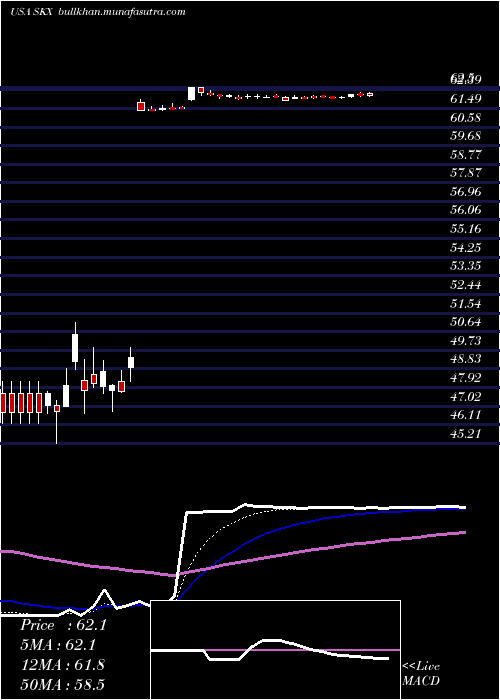The image size is (500, 700).
Task: Select the 47.92 price axis label
Action: click(465, 378)
